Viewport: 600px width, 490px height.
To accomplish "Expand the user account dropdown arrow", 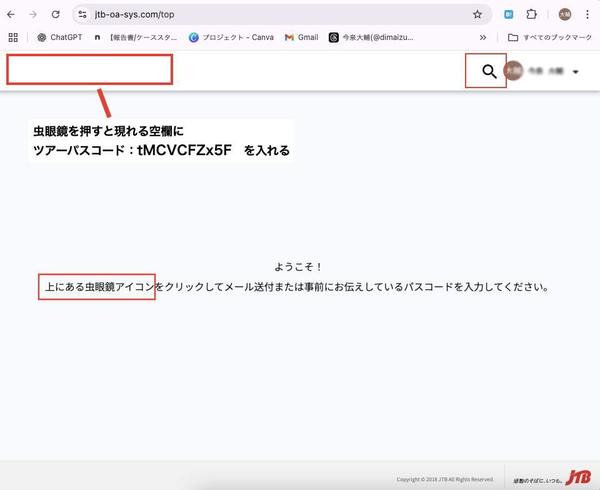I will [575, 72].
